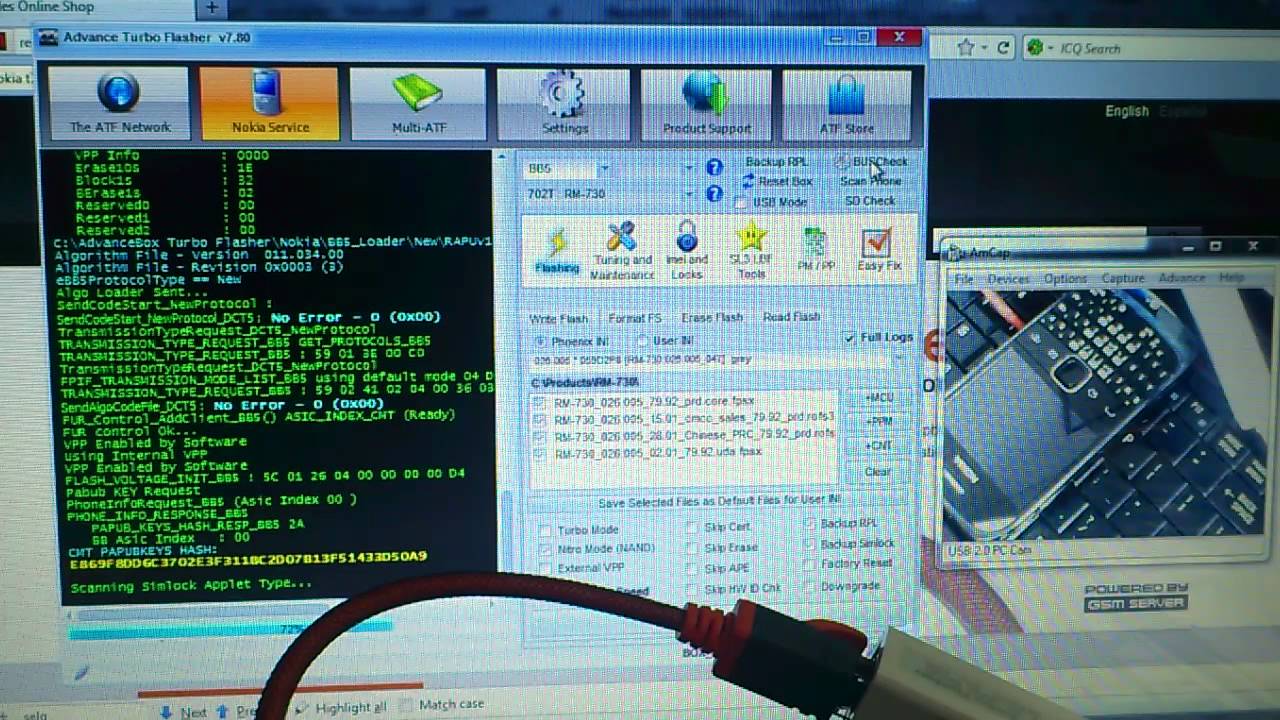Viewport: 1280px width, 720px height.
Task: Bookmark page with browser star icon
Action: click(965, 47)
